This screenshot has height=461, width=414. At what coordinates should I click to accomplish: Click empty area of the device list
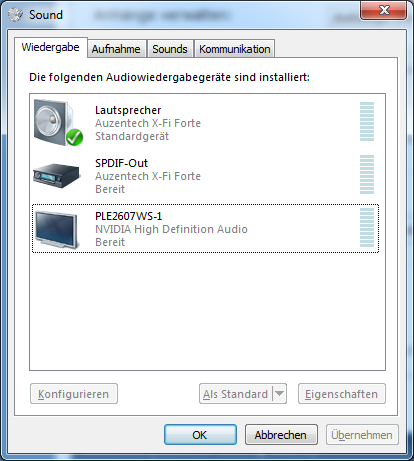(207, 310)
